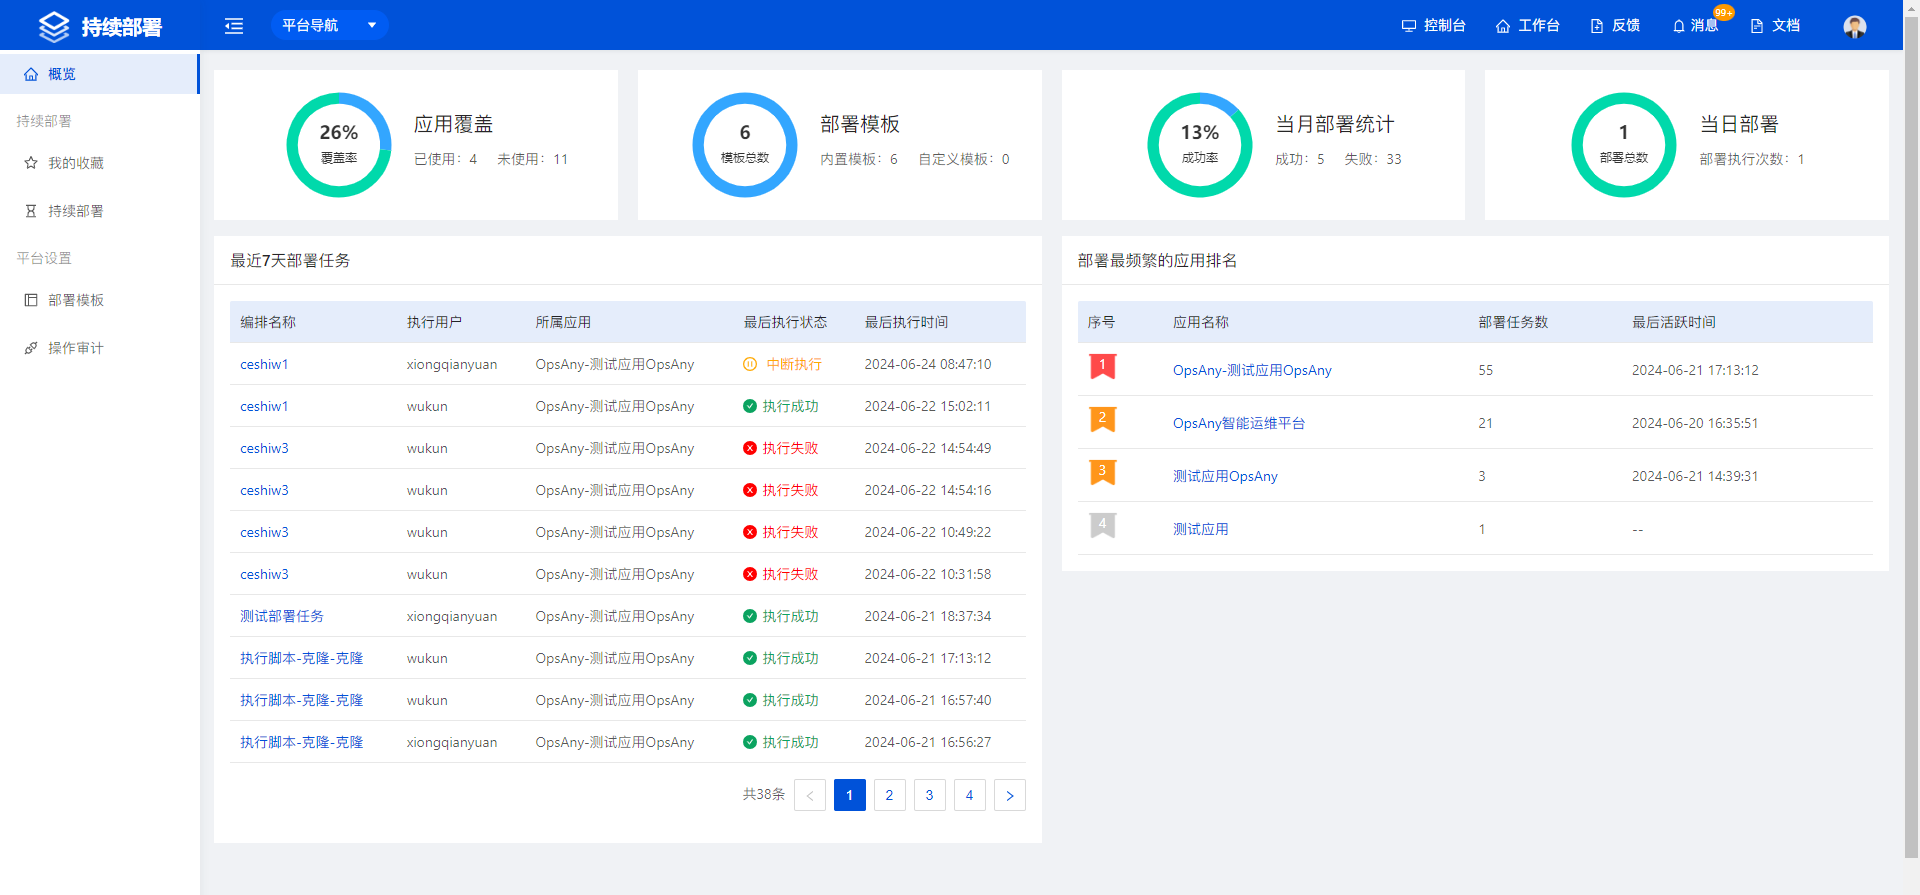Click the 共38条 total count text
This screenshot has height=895, width=1920.
click(764, 794)
